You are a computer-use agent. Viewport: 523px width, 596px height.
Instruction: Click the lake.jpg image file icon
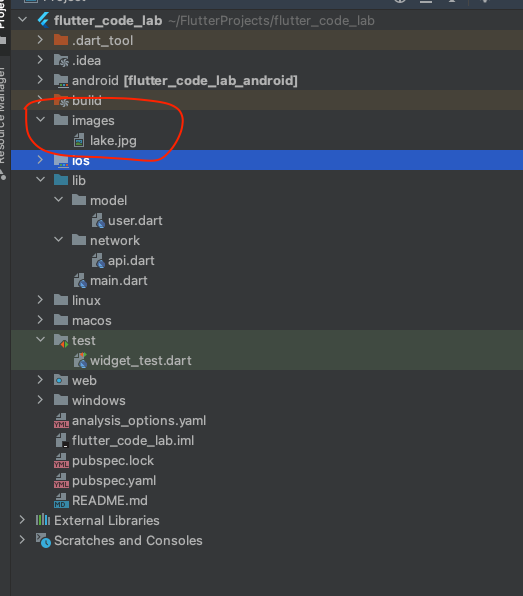pyautogui.click(x=79, y=140)
